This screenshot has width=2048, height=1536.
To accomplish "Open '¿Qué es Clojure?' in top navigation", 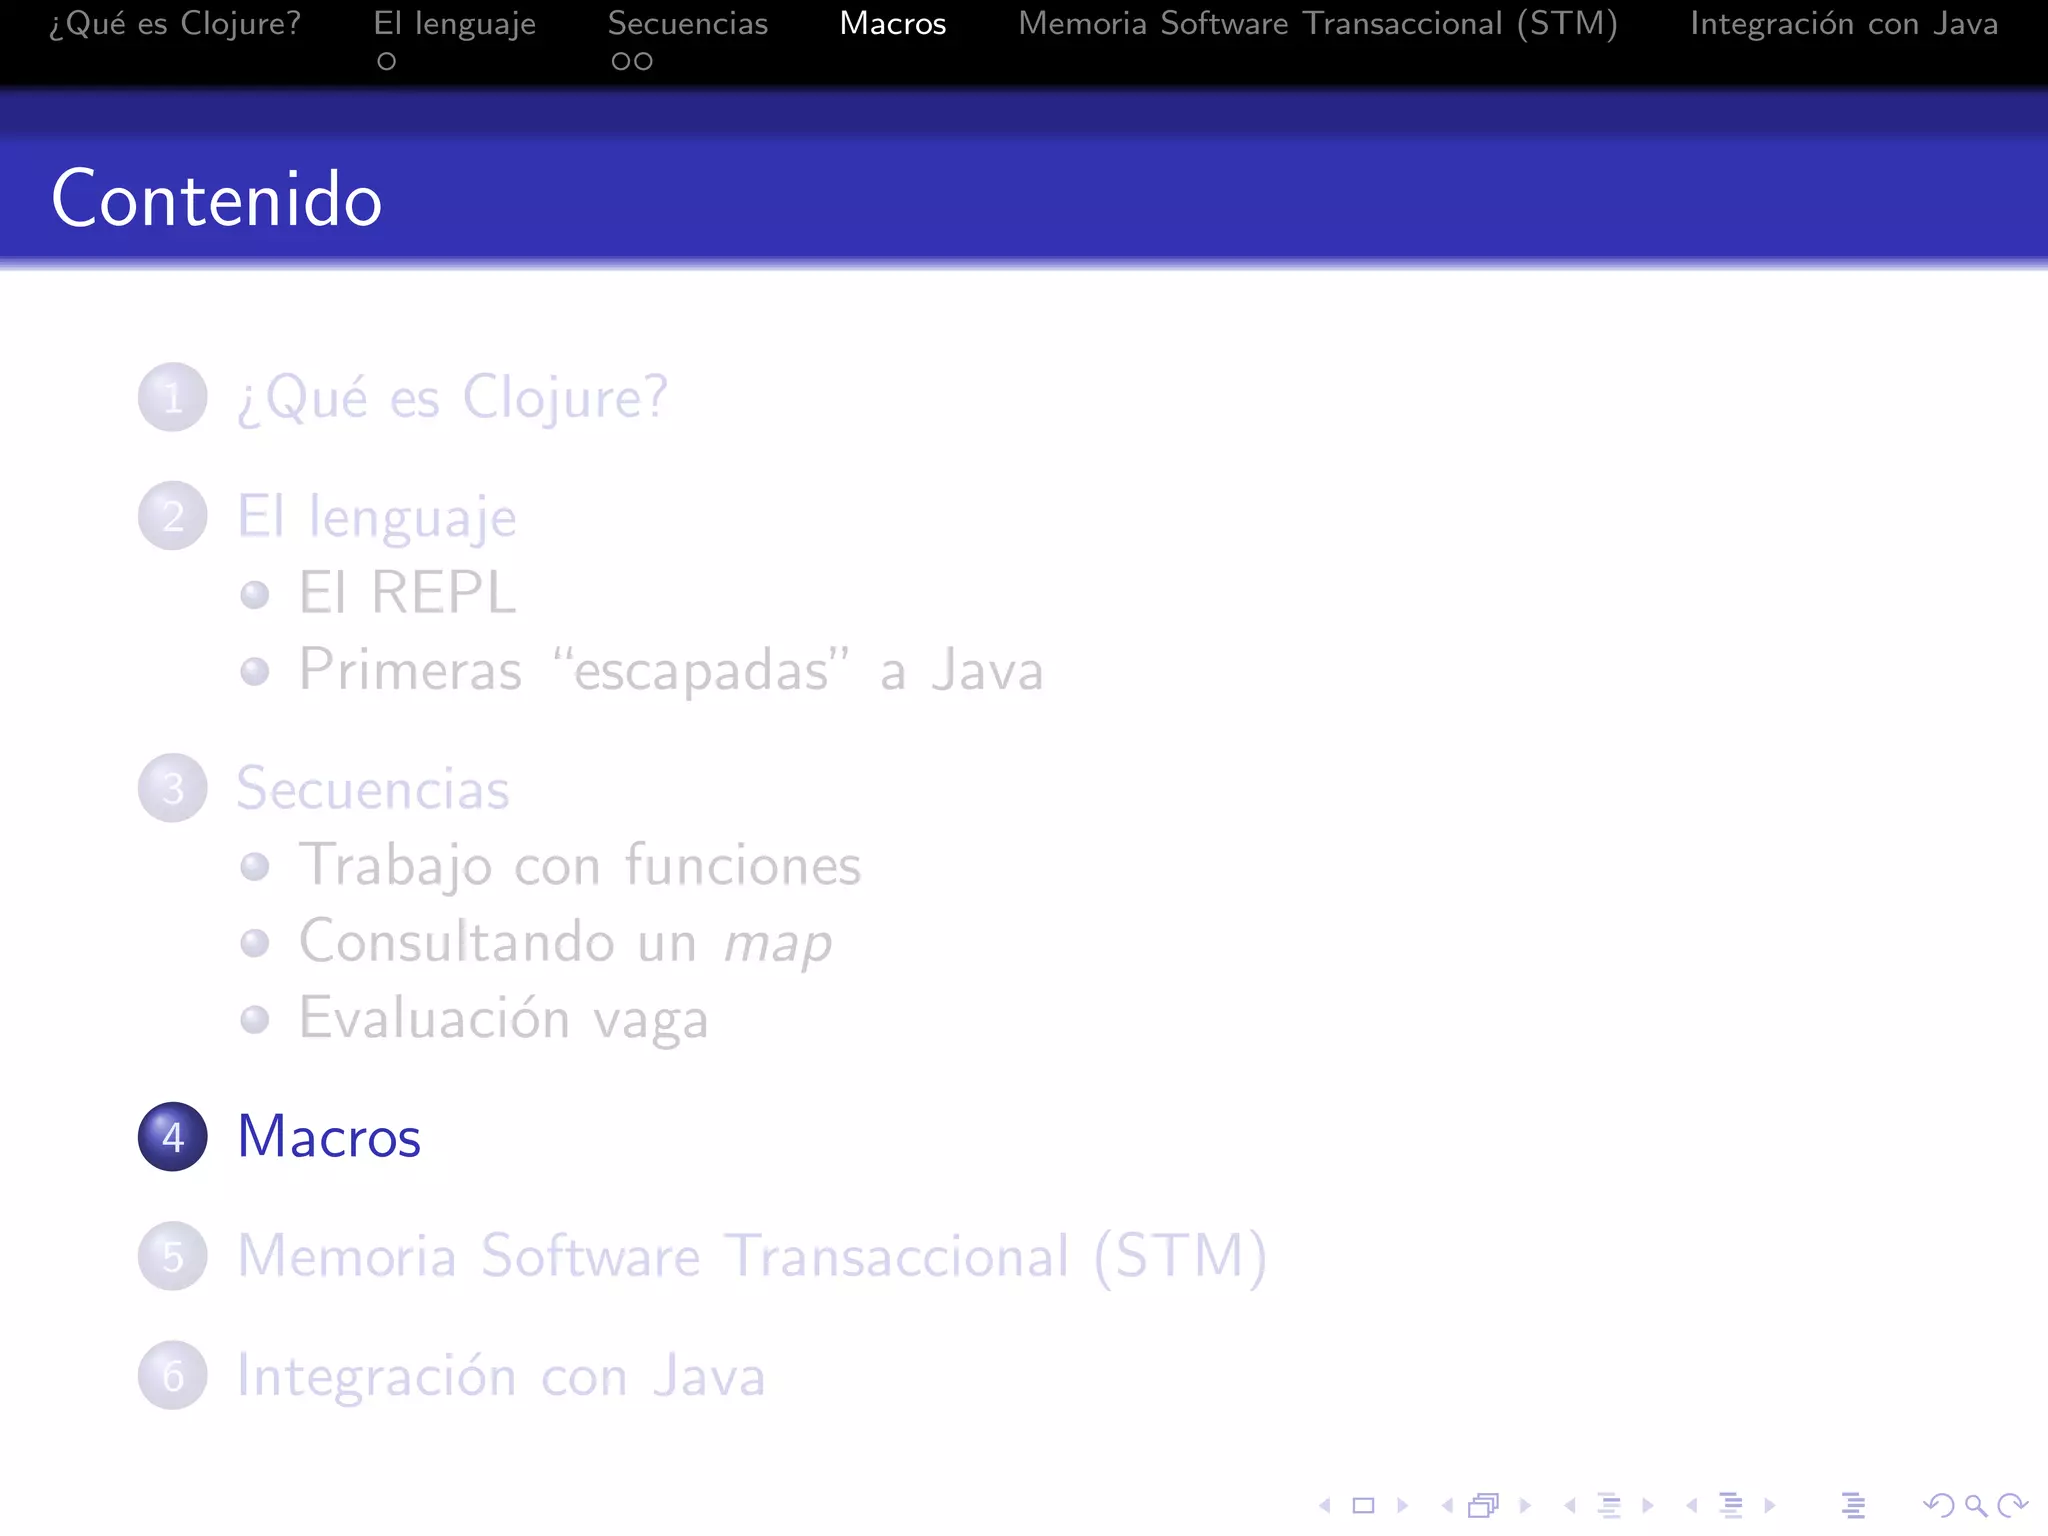I will click(175, 23).
